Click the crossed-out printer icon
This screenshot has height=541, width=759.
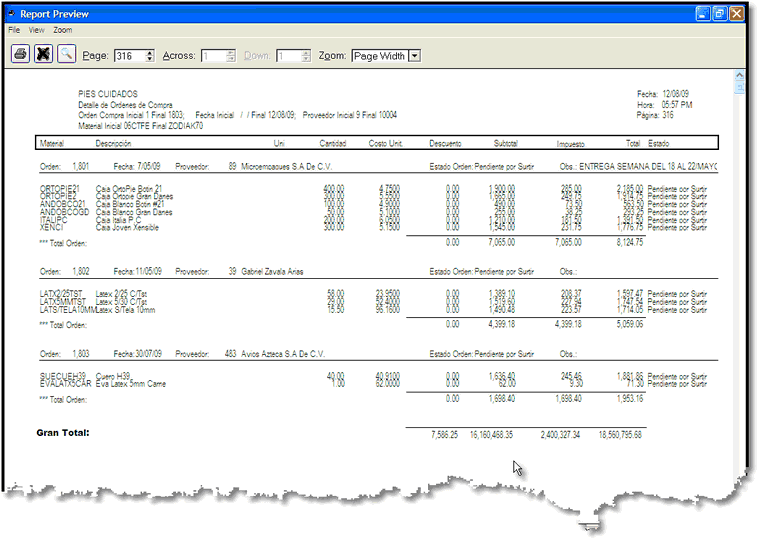coord(43,56)
